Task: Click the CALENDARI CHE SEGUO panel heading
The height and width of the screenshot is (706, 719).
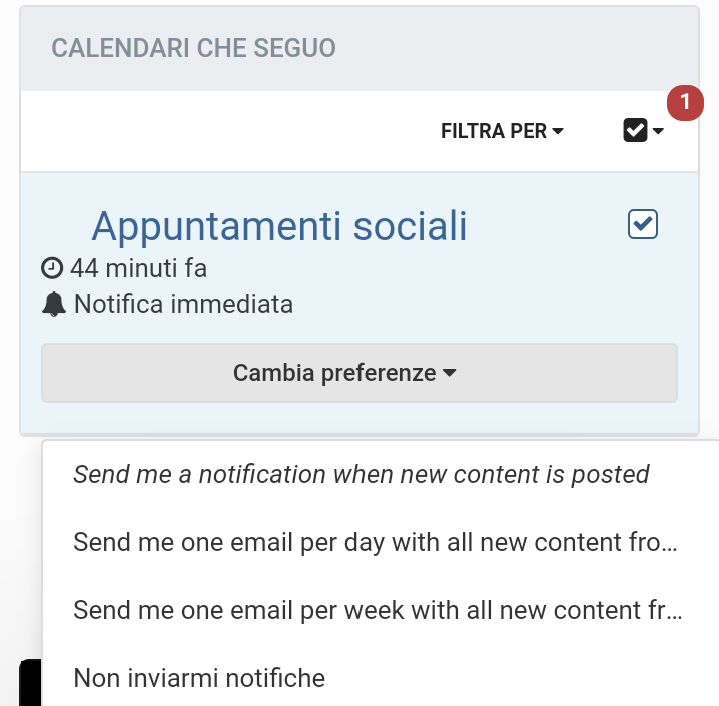Action: (x=193, y=48)
